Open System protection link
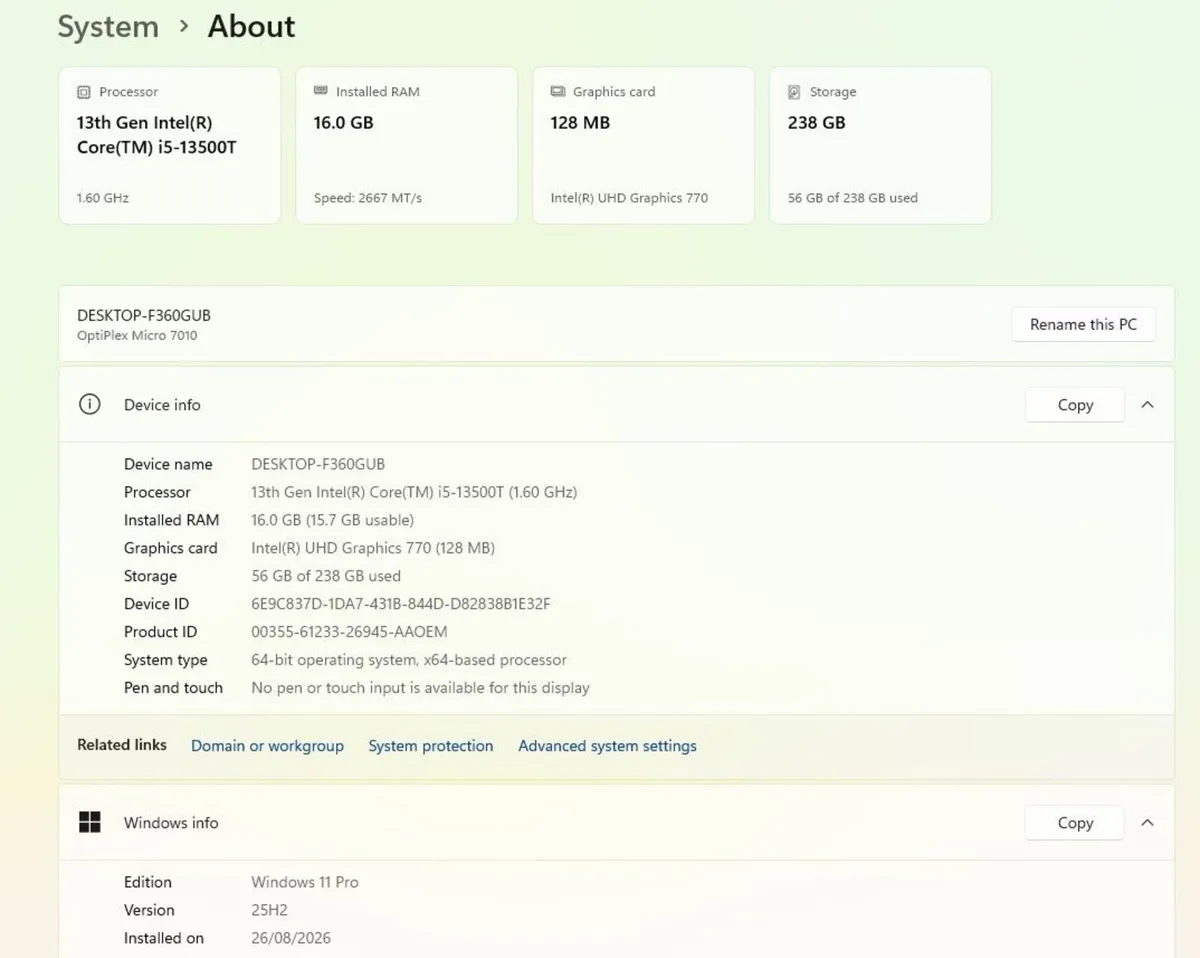This screenshot has width=1200, height=958. click(x=431, y=746)
